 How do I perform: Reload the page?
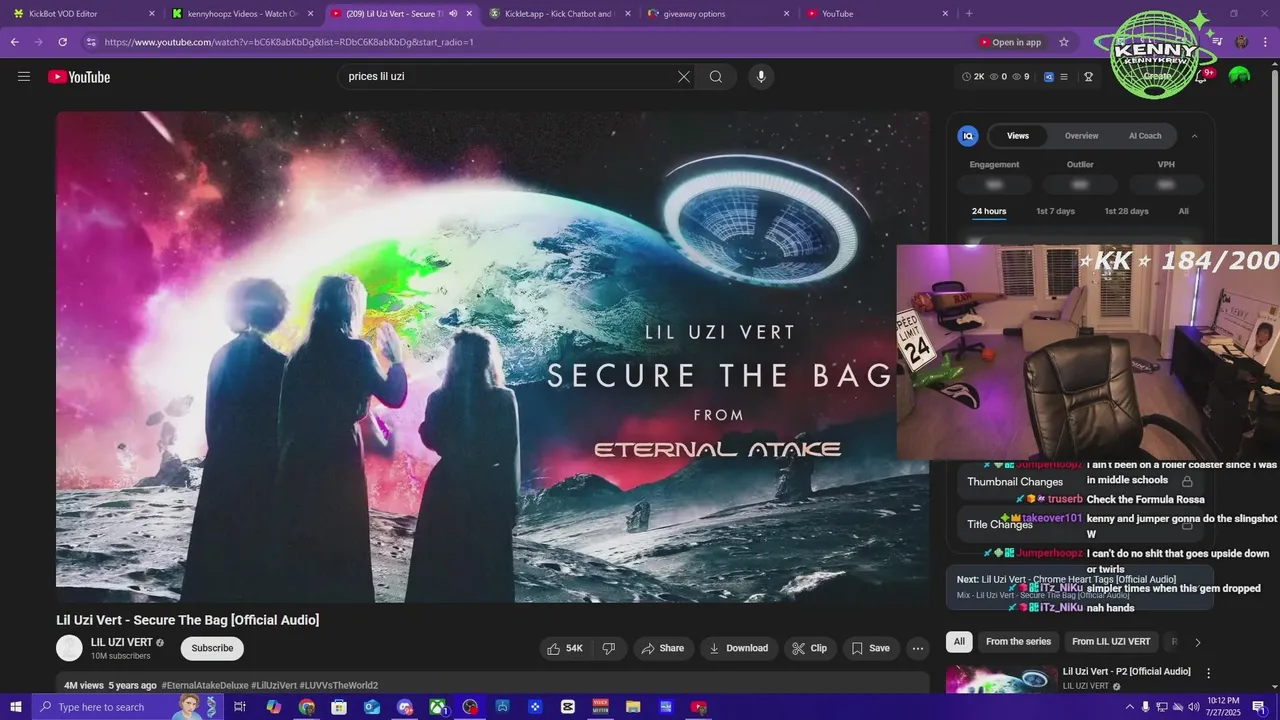[62, 42]
